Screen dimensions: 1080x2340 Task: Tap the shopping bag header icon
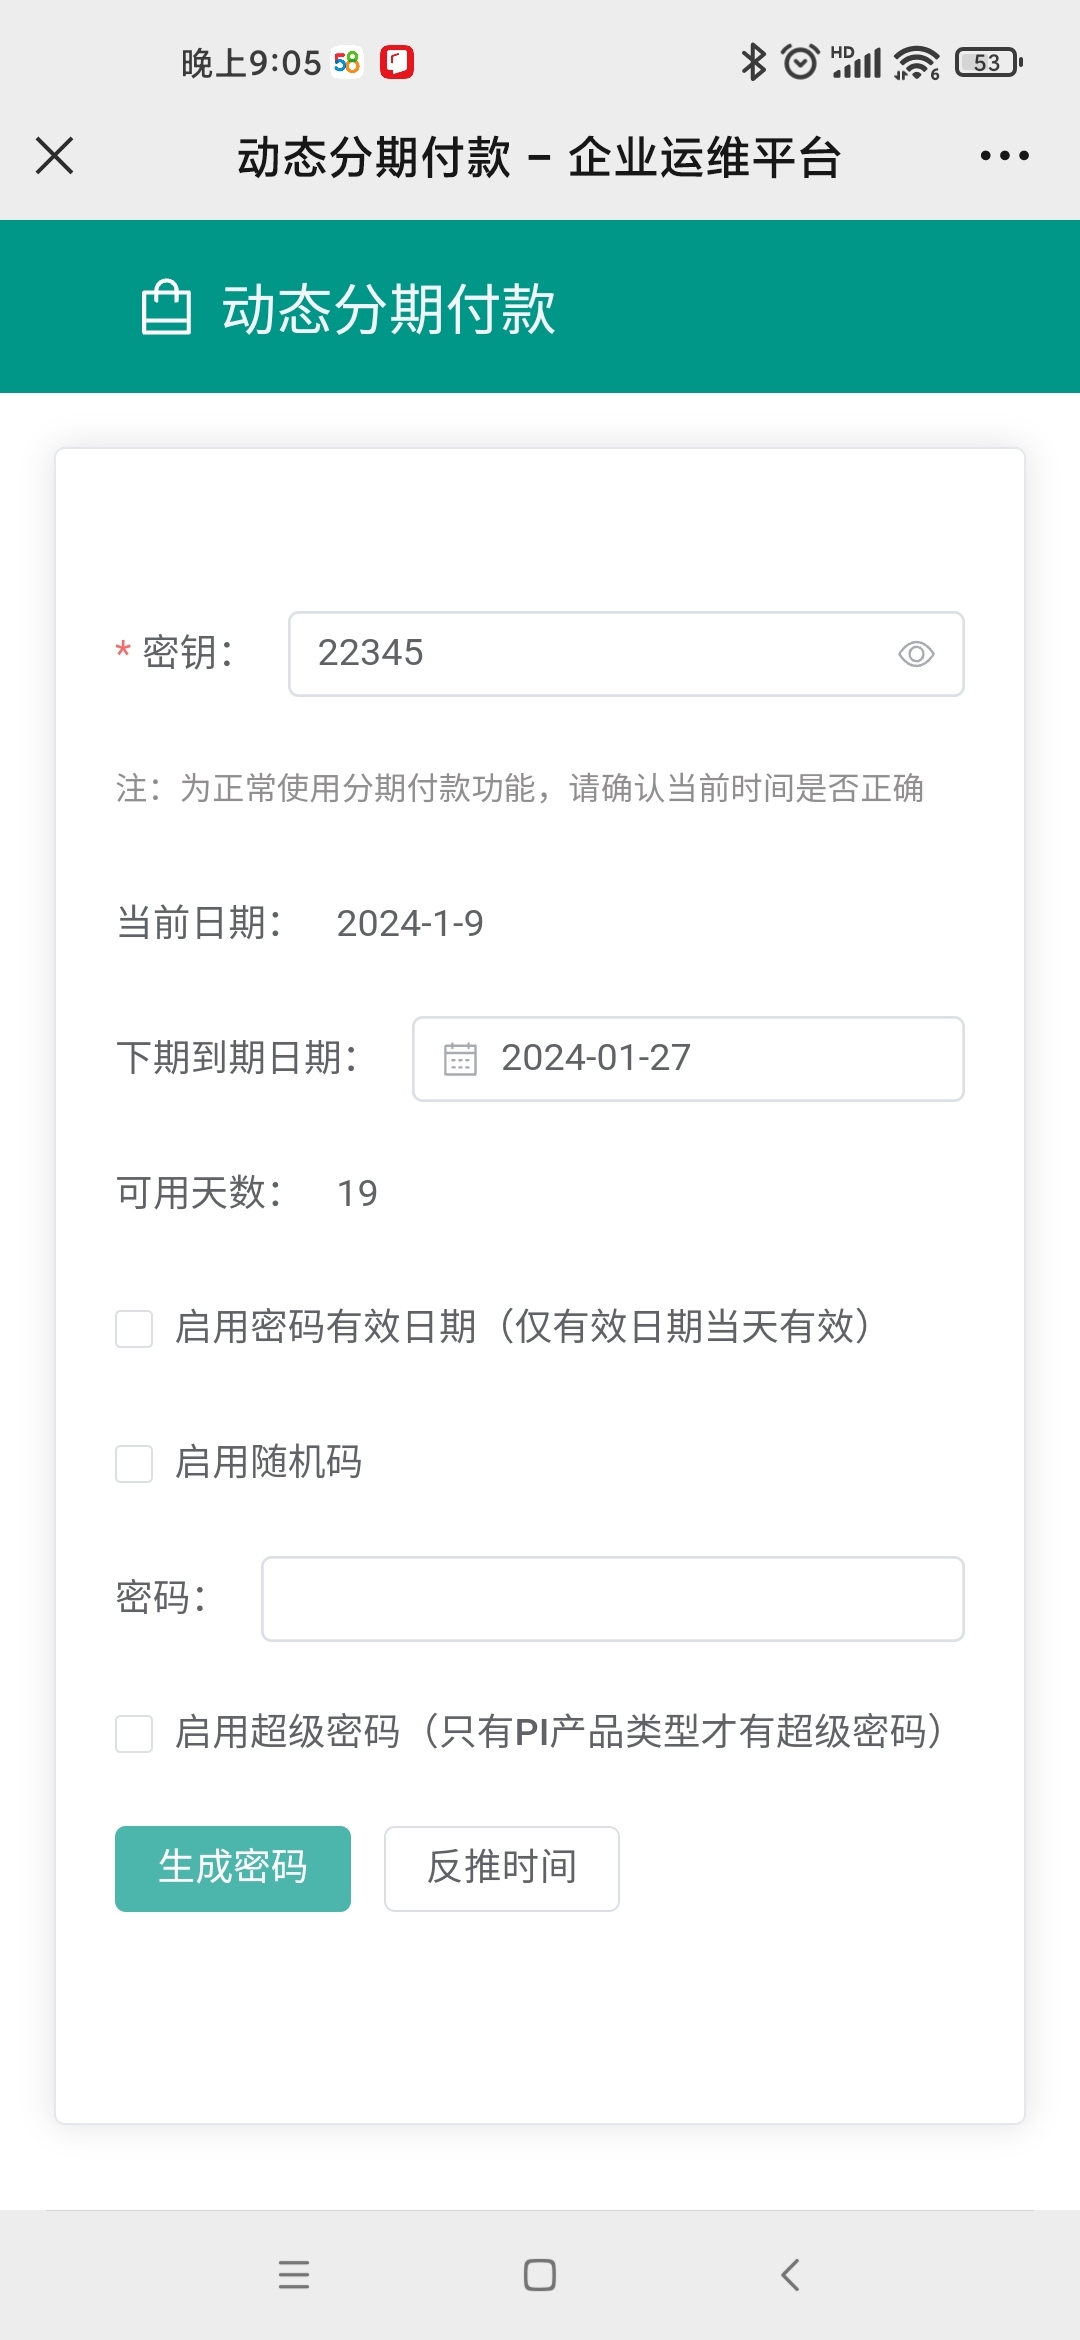[x=166, y=307]
